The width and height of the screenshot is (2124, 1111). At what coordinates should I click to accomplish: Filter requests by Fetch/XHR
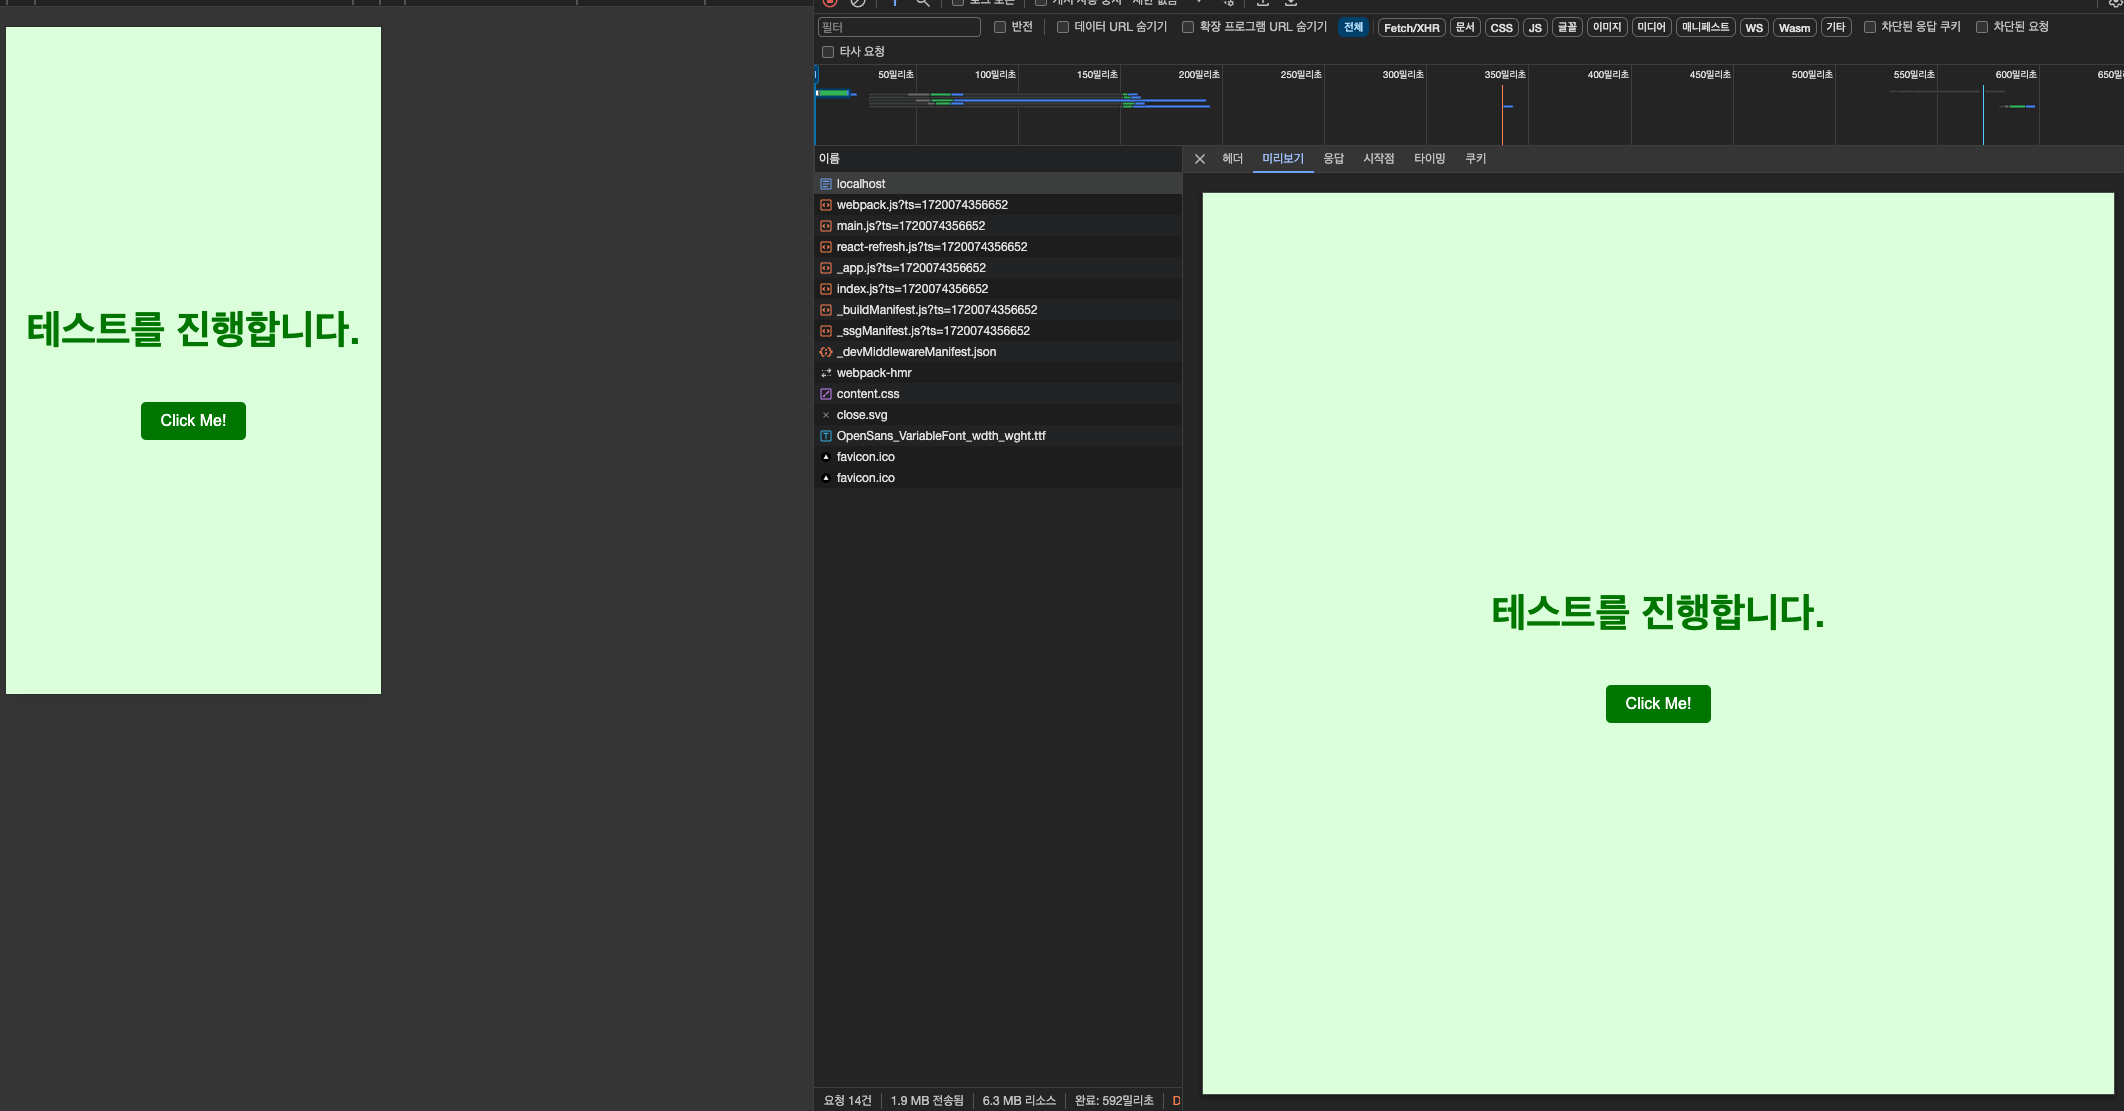pyautogui.click(x=1411, y=28)
